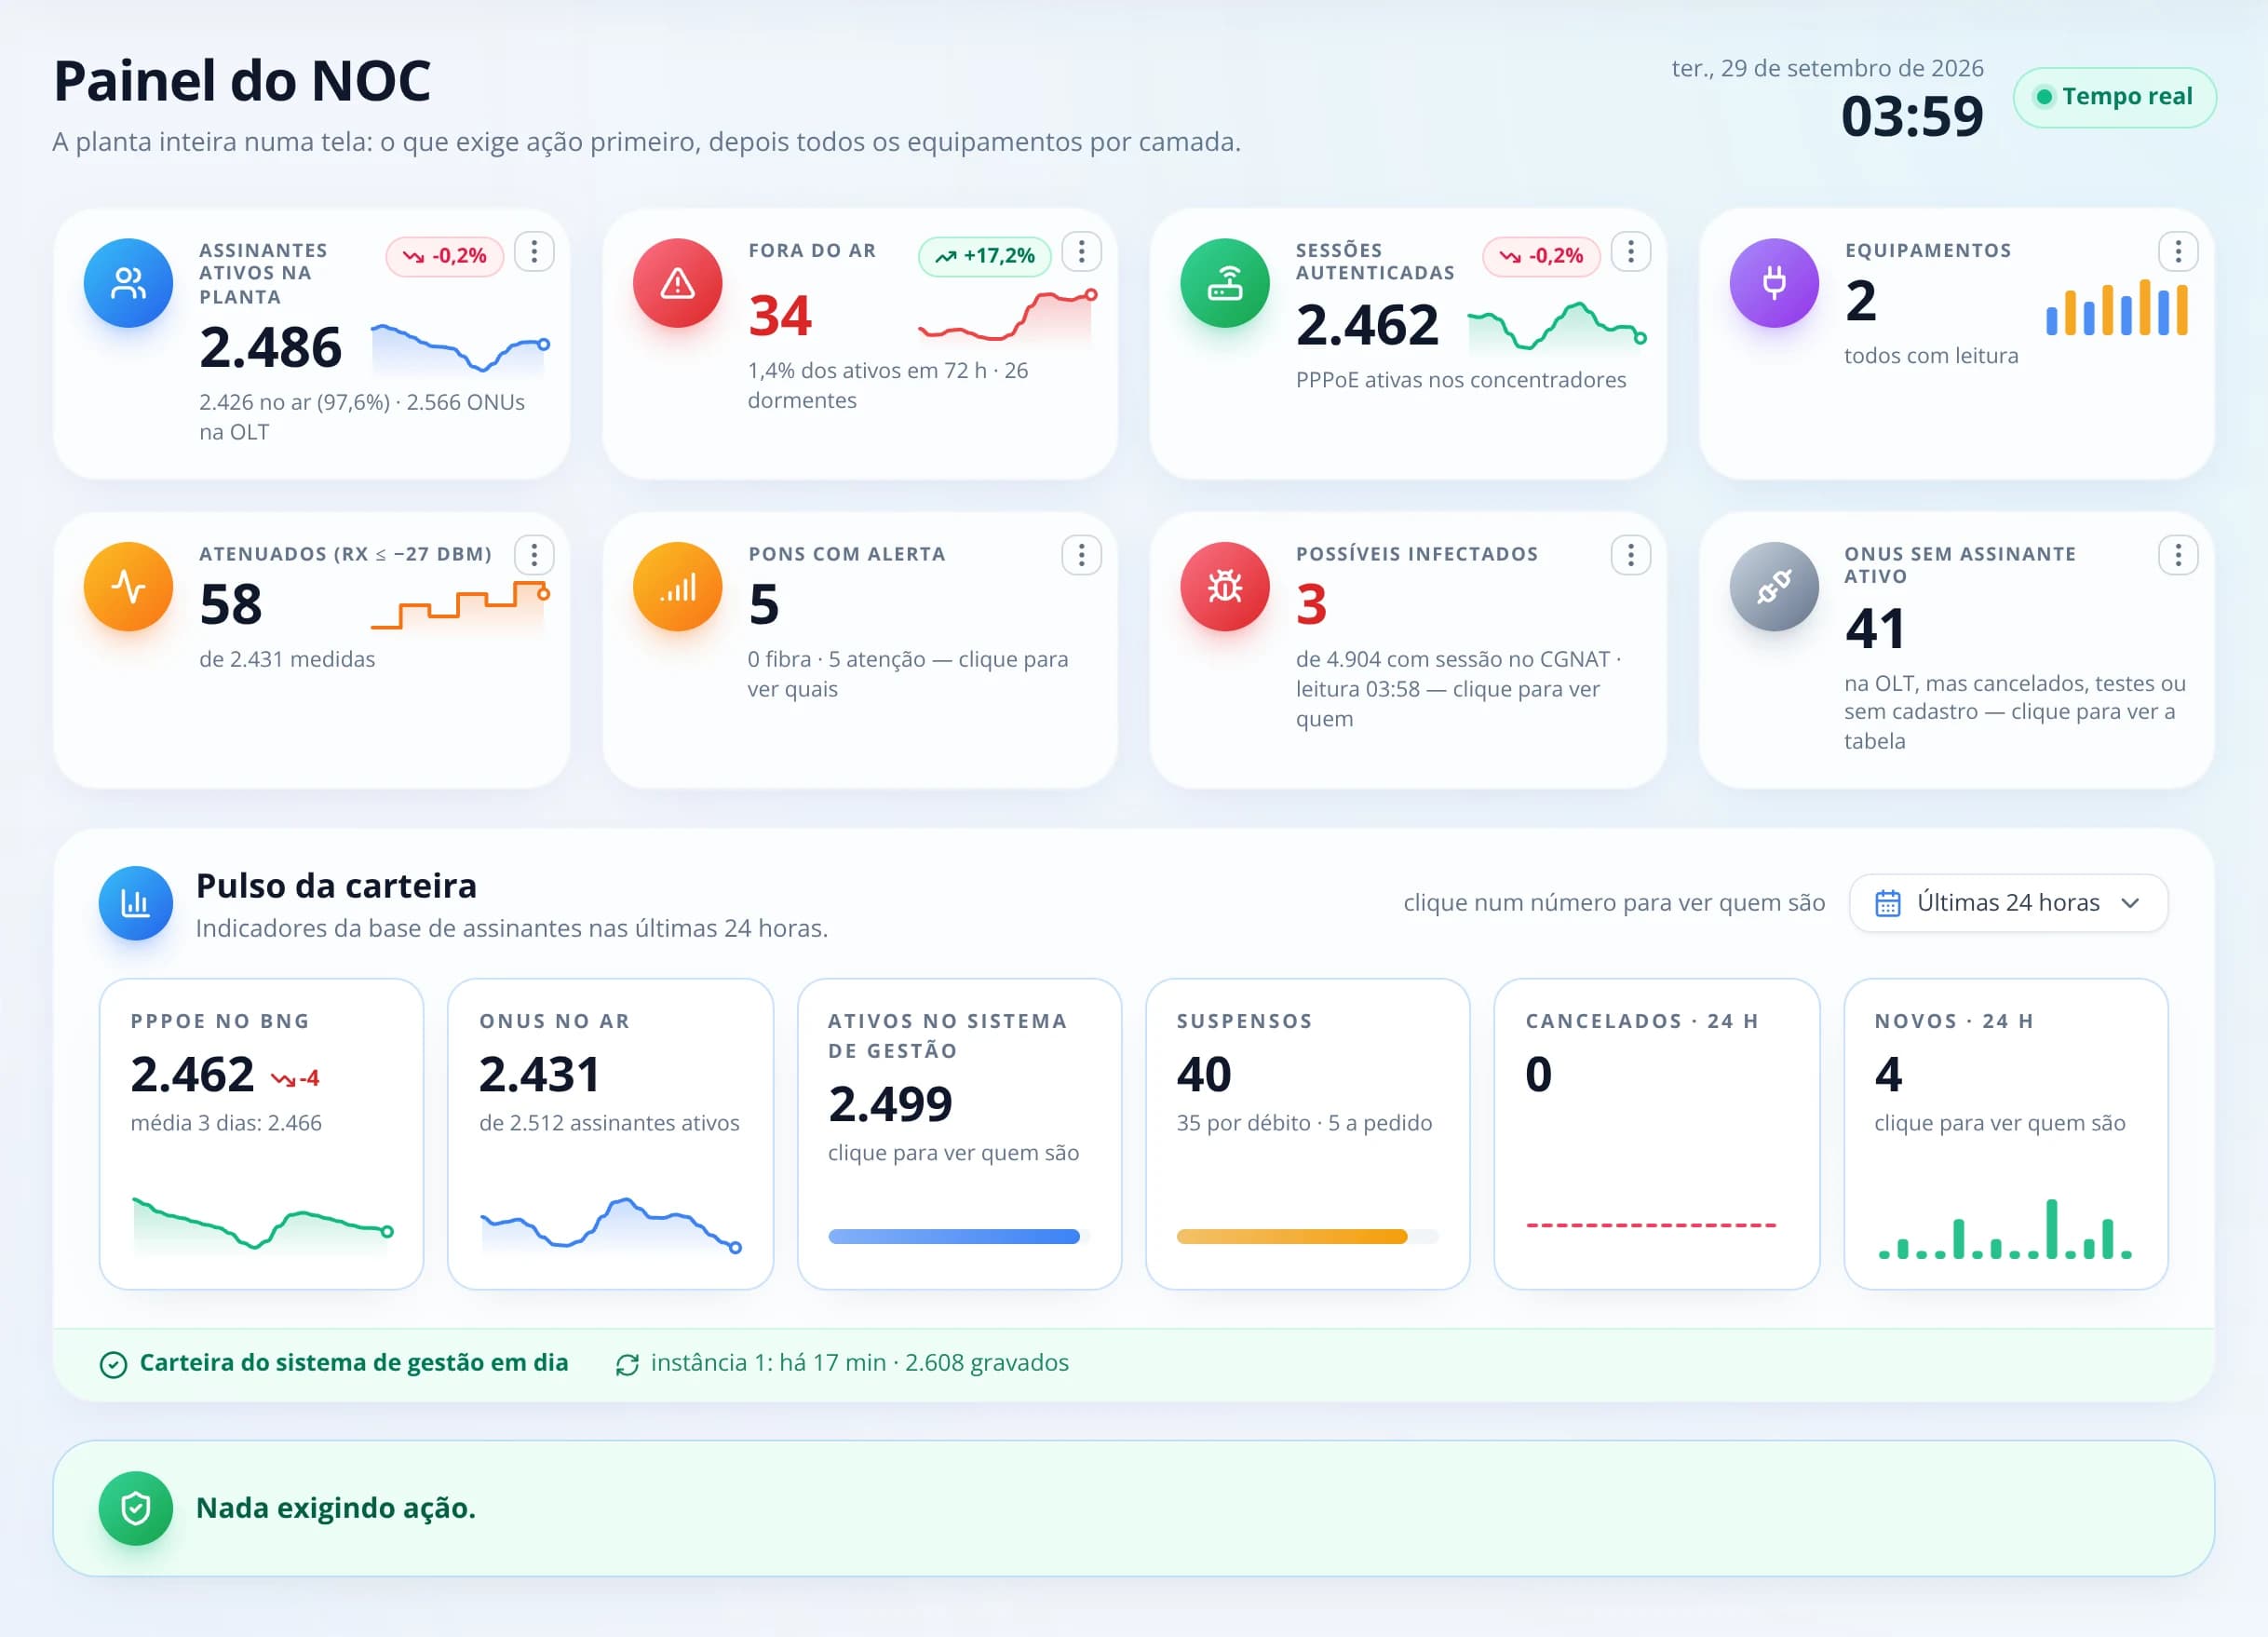Click the refresh icon beside instância 1
The width and height of the screenshot is (2268, 1637).
pos(627,1364)
